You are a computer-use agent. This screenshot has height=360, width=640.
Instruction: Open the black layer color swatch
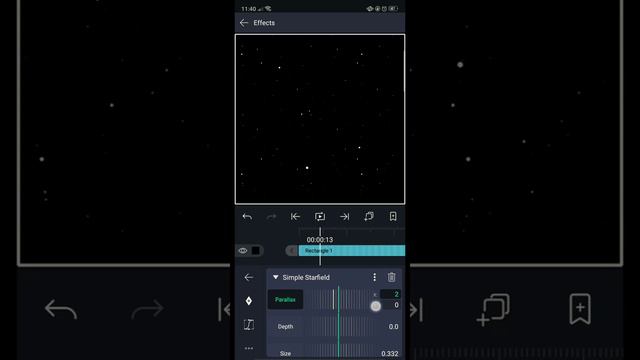tap(256, 251)
